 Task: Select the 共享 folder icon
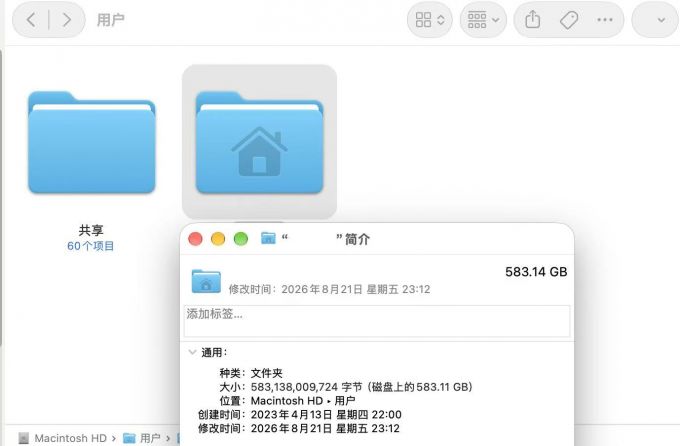point(92,142)
